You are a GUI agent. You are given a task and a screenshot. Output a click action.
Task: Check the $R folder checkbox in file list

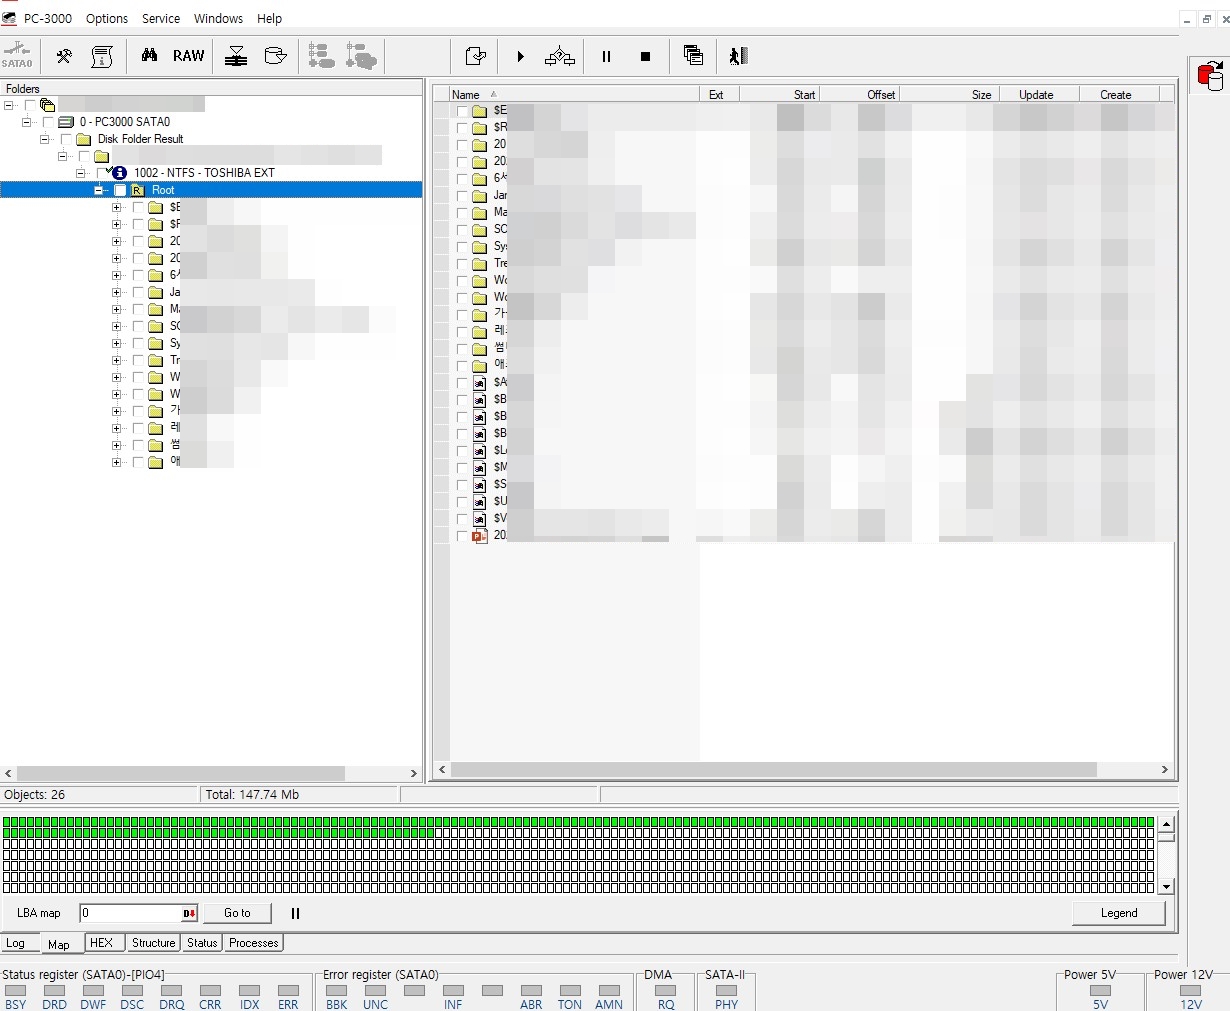(x=462, y=128)
